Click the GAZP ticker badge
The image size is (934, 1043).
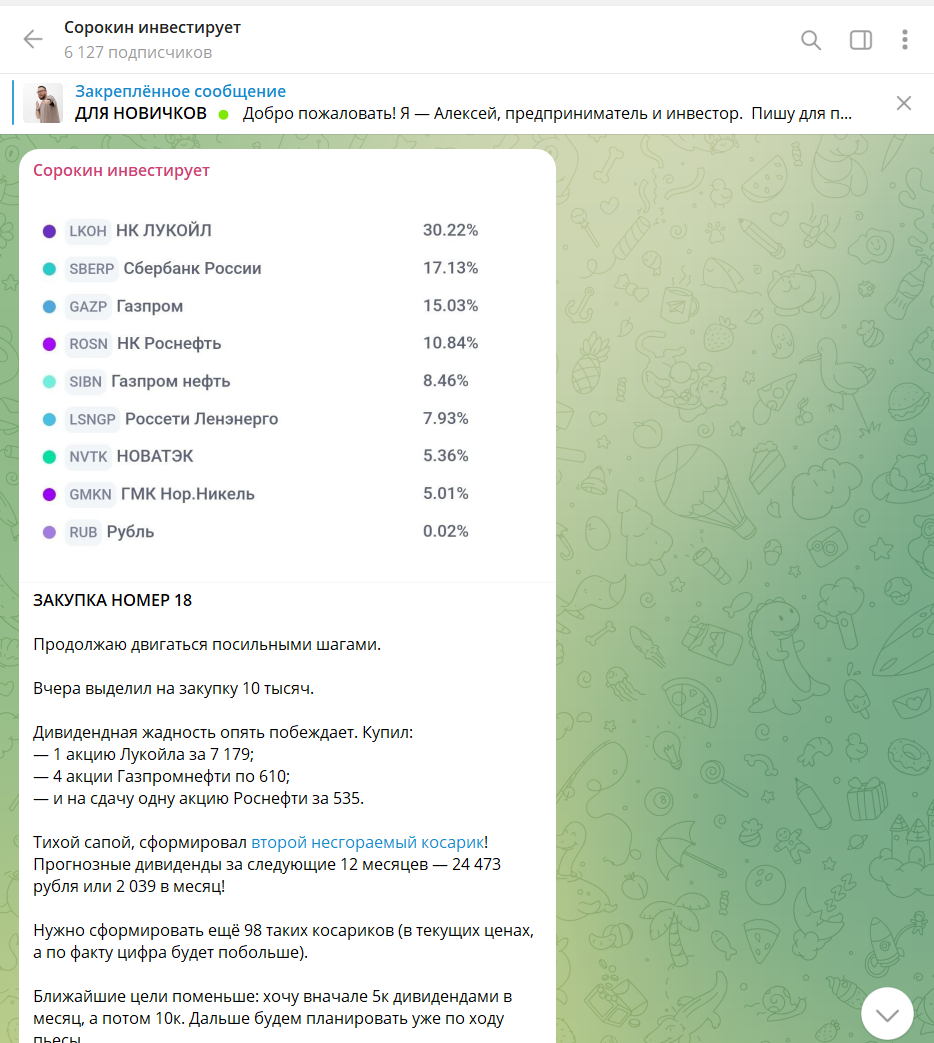[x=88, y=307]
